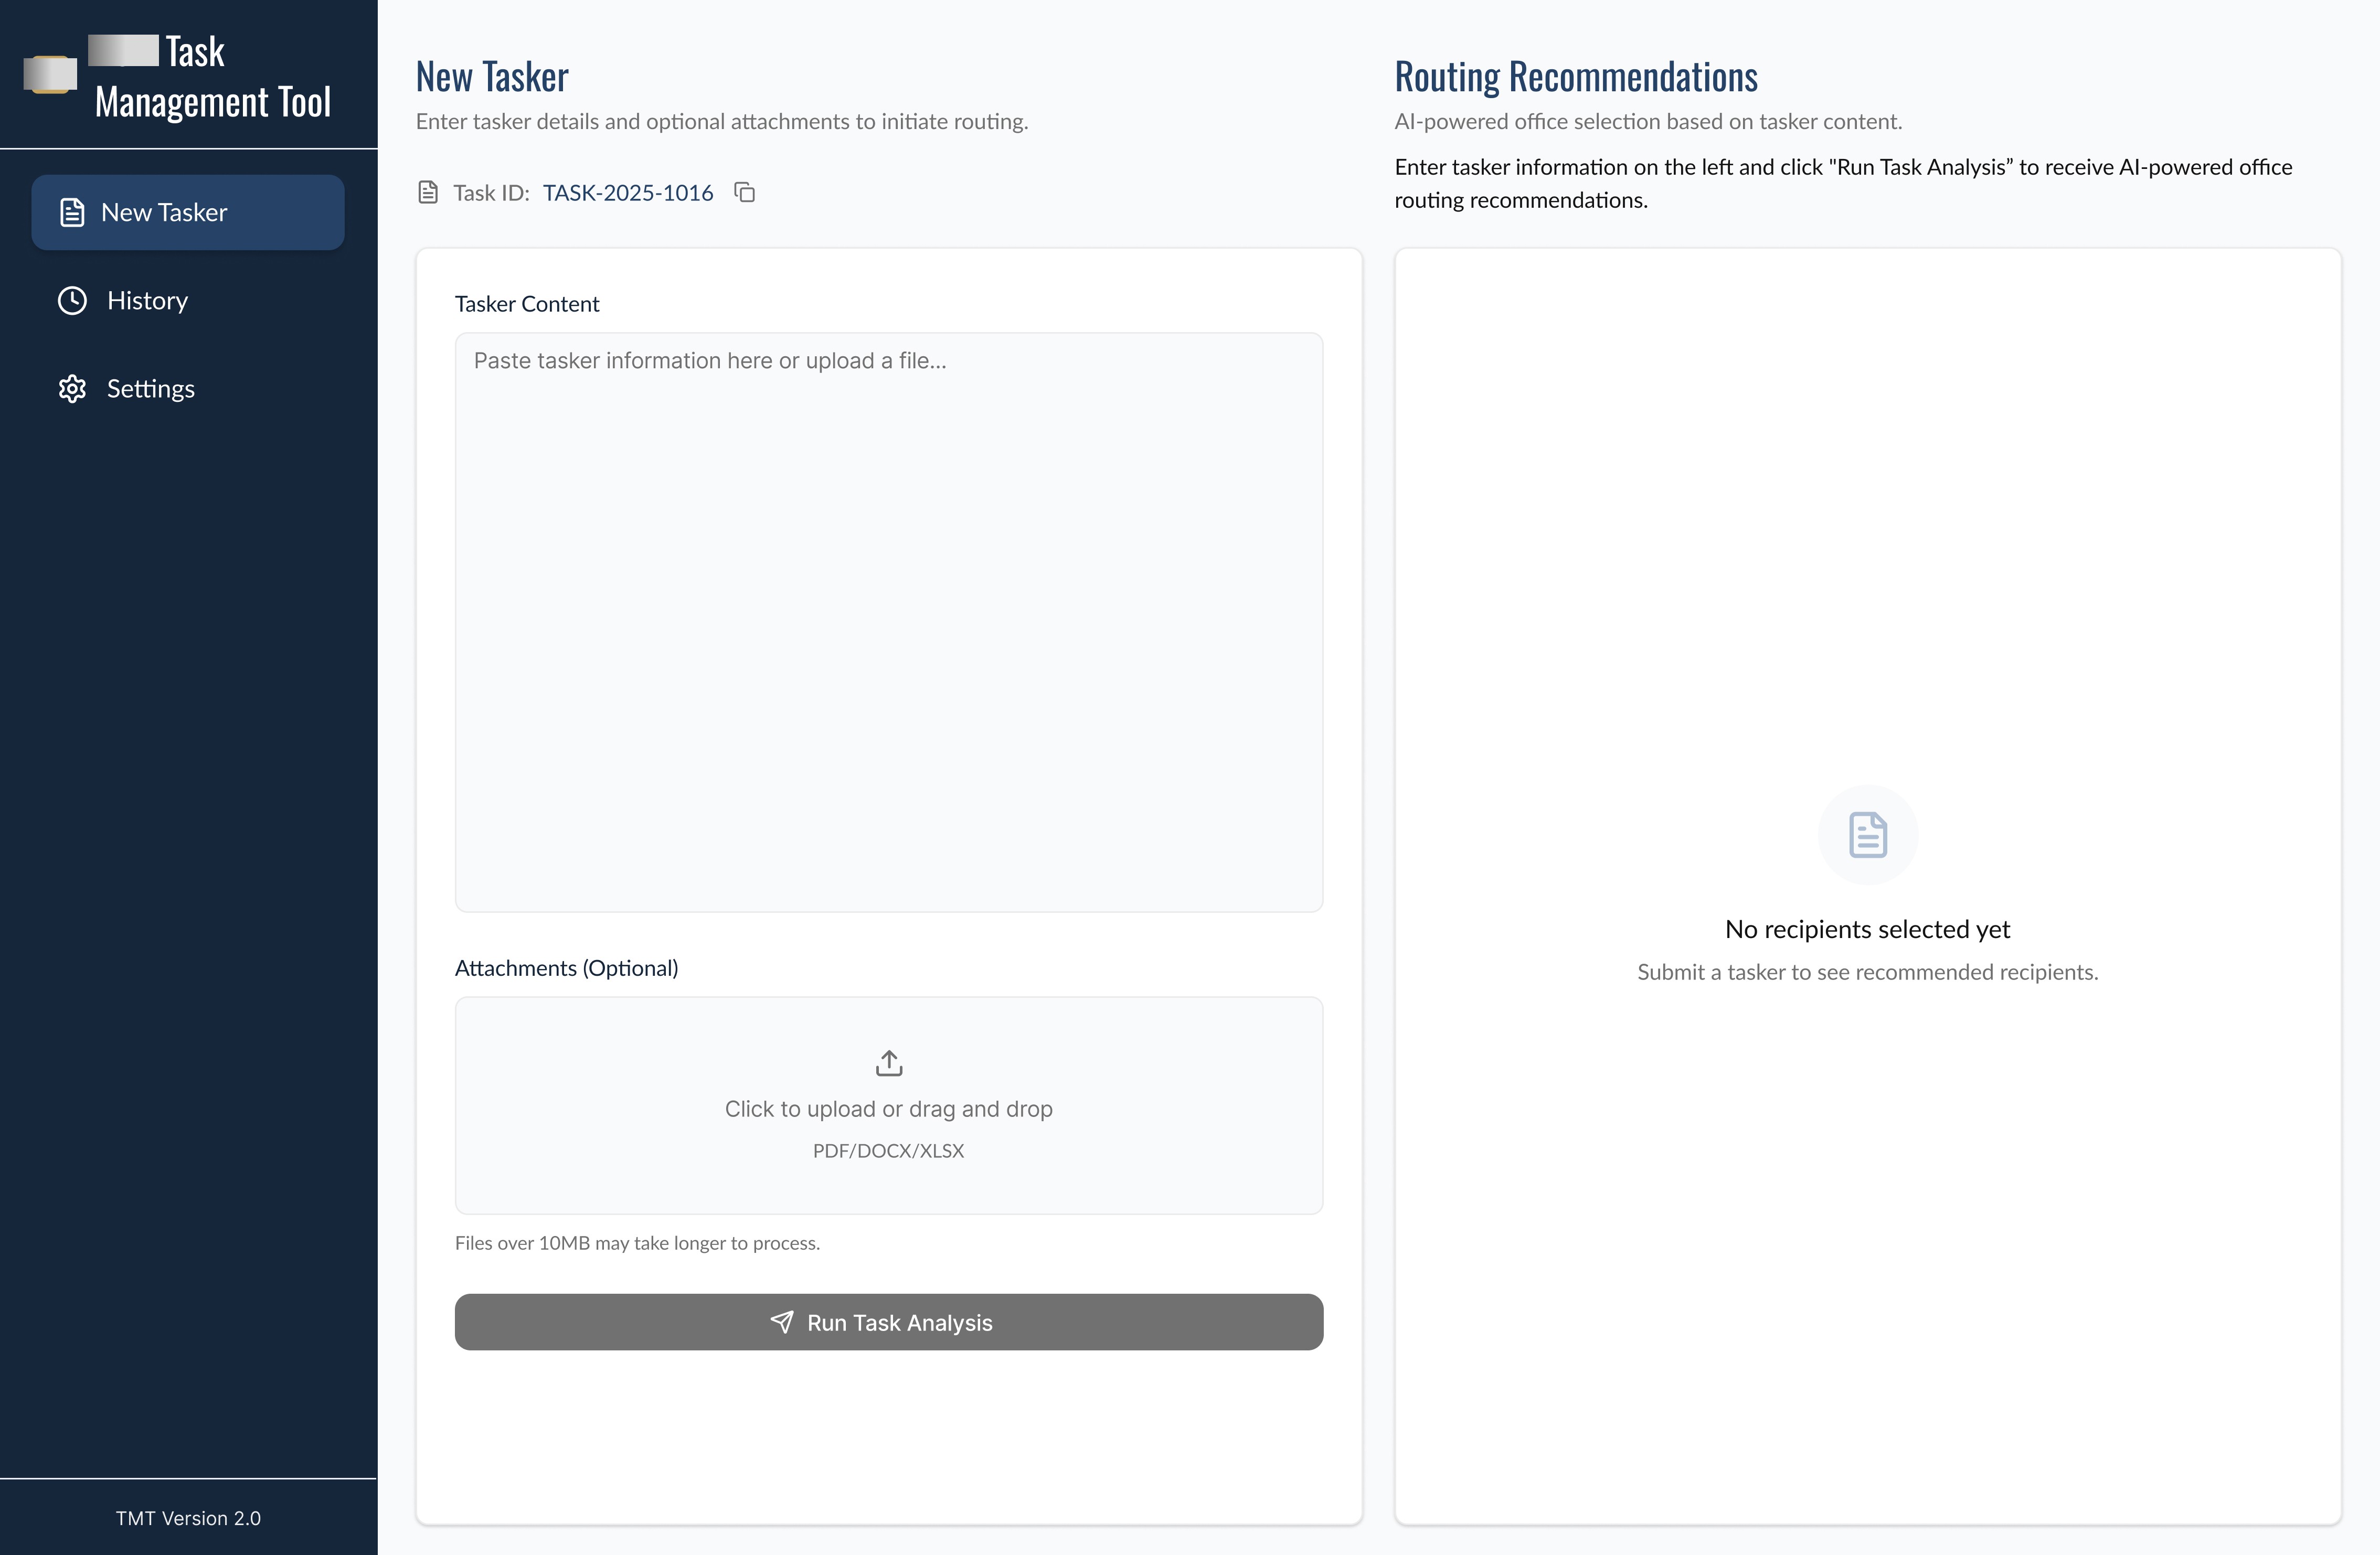Run the task analysis
The width and height of the screenshot is (2380, 1555).
click(888, 1322)
